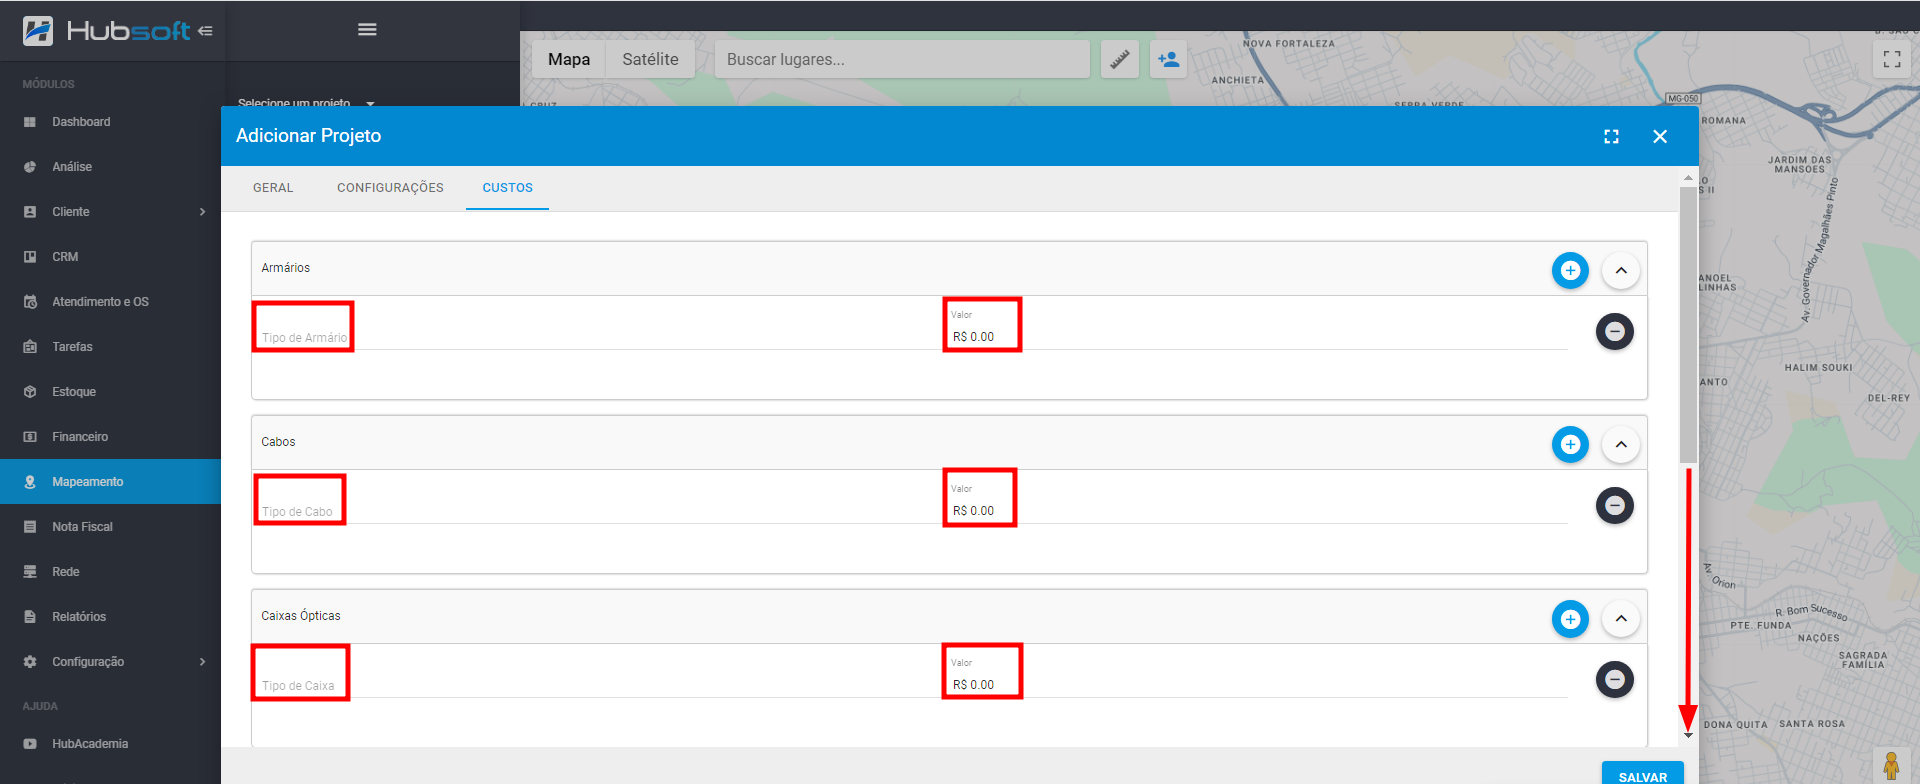This screenshot has width=1920, height=784.
Task: Open the CRM sidebar icon
Action: [x=30, y=257]
